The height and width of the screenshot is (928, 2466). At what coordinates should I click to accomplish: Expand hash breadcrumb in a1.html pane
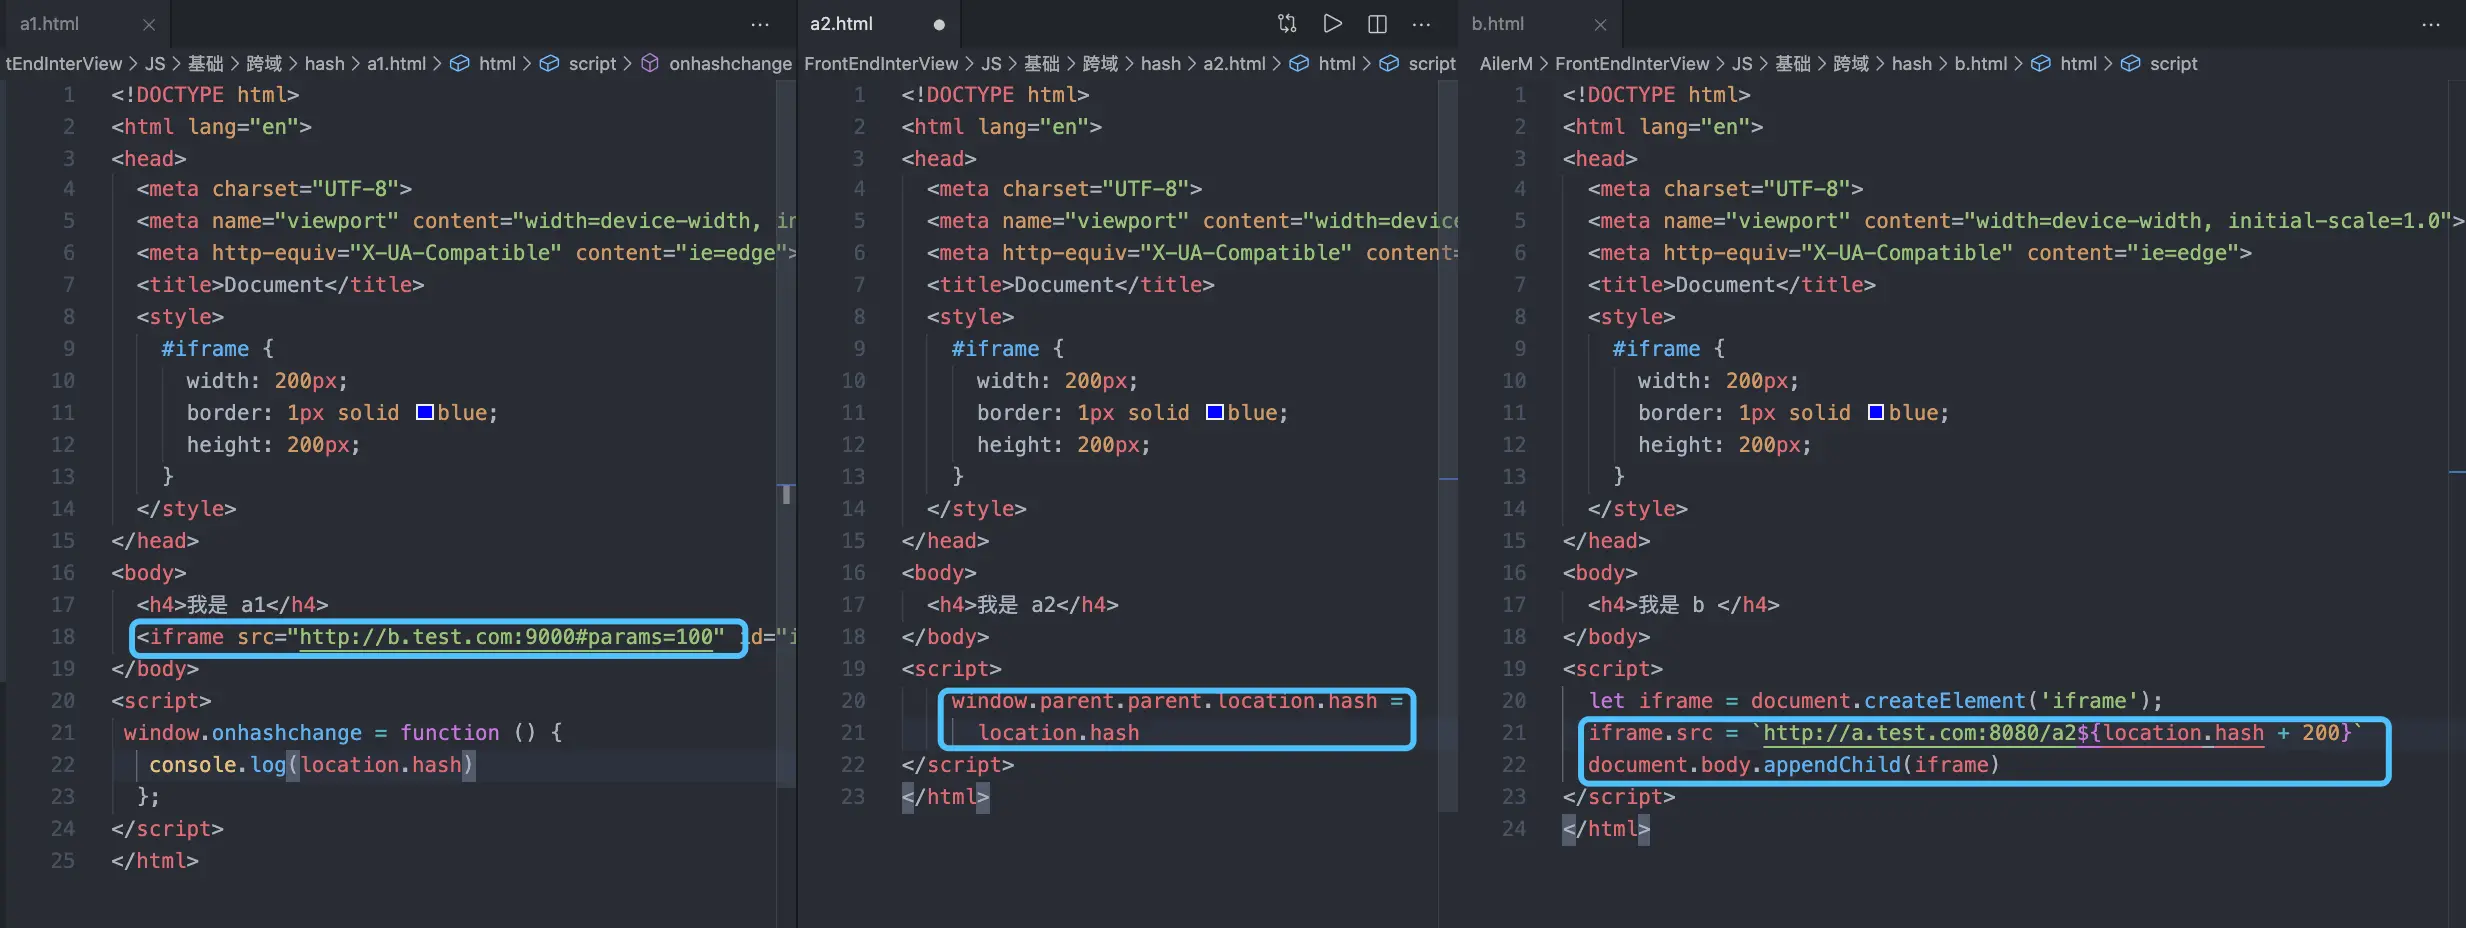click(324, 63)
